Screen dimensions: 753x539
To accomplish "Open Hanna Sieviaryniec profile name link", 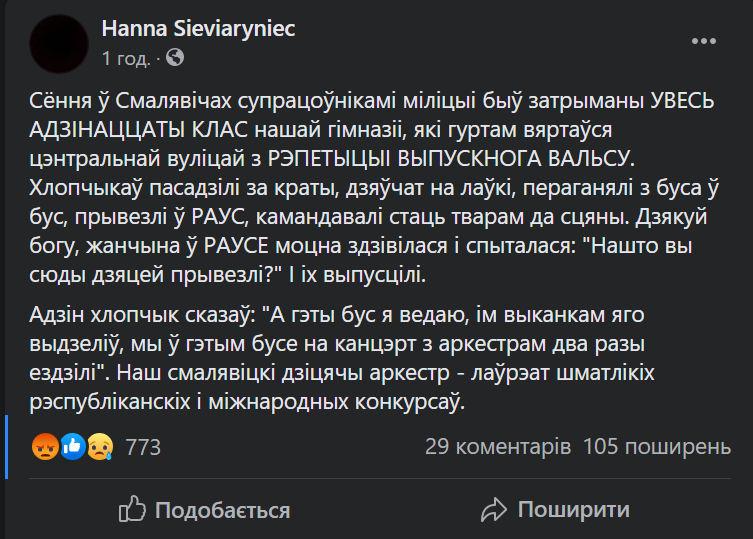I will coord(198,28).
